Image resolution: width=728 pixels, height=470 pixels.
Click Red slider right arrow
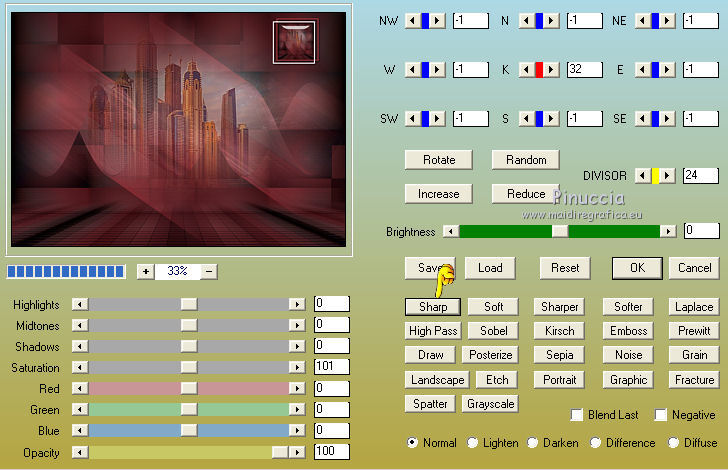[297, 388]
